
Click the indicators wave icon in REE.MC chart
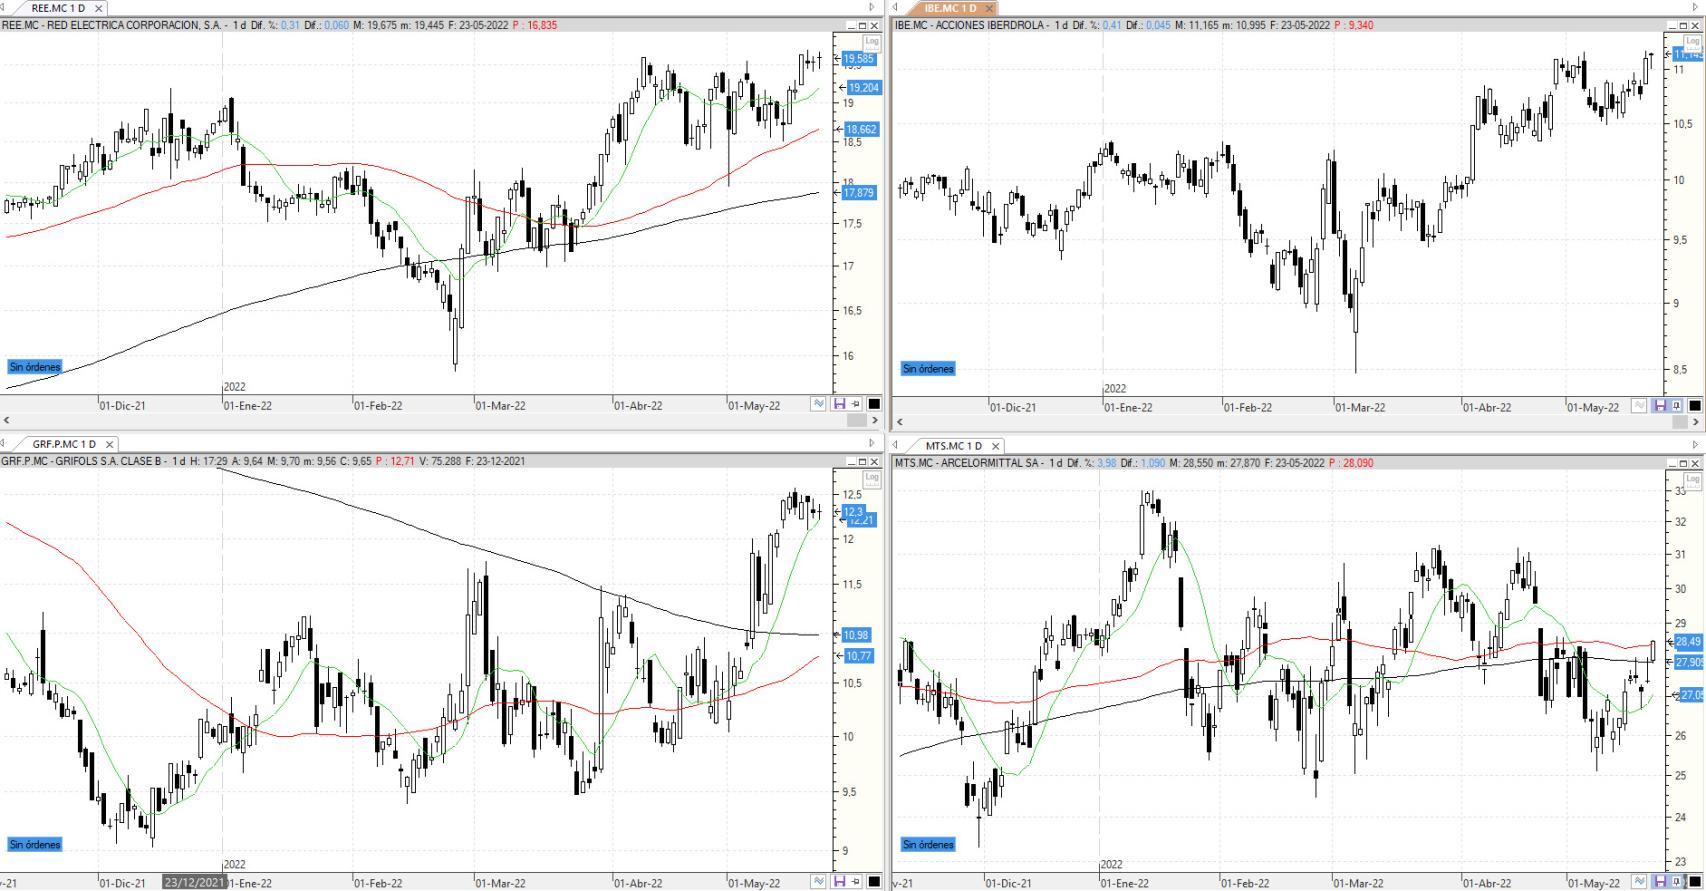819,404
